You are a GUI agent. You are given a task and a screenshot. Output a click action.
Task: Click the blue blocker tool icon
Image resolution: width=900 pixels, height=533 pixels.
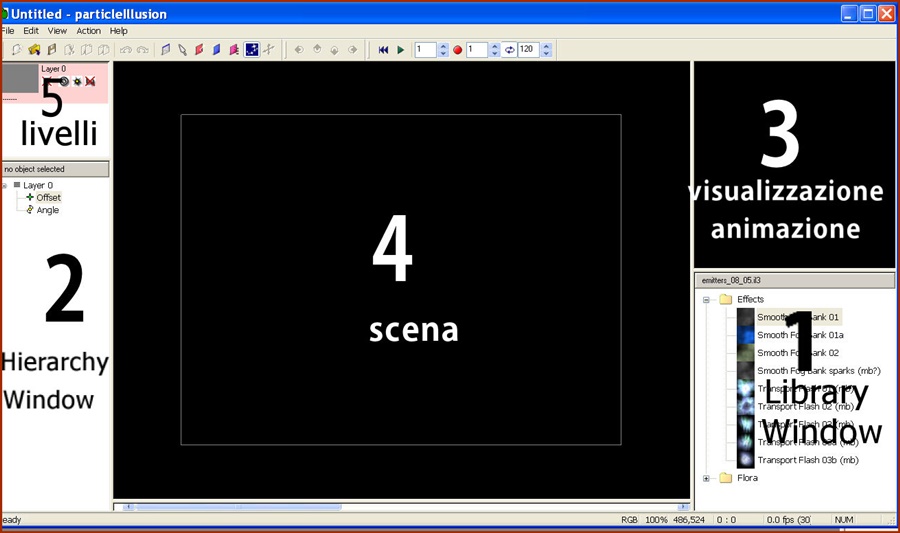click(216, 50)
